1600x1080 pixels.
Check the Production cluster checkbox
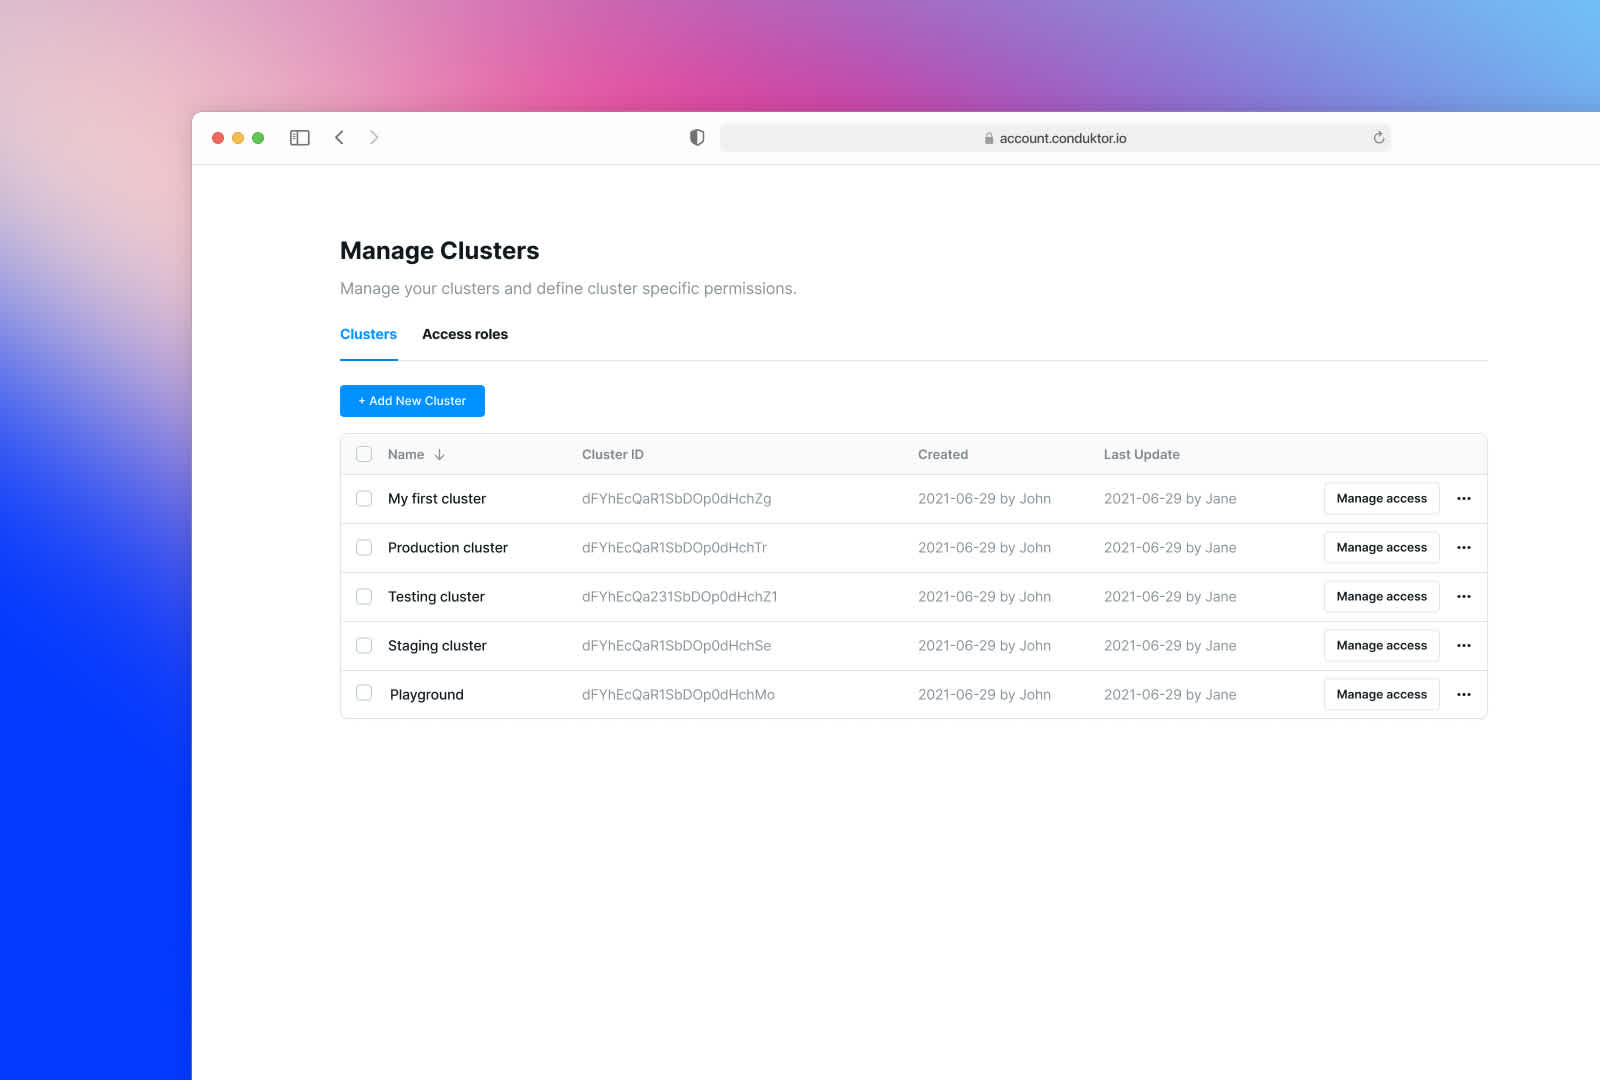click(x=364, y=547)
